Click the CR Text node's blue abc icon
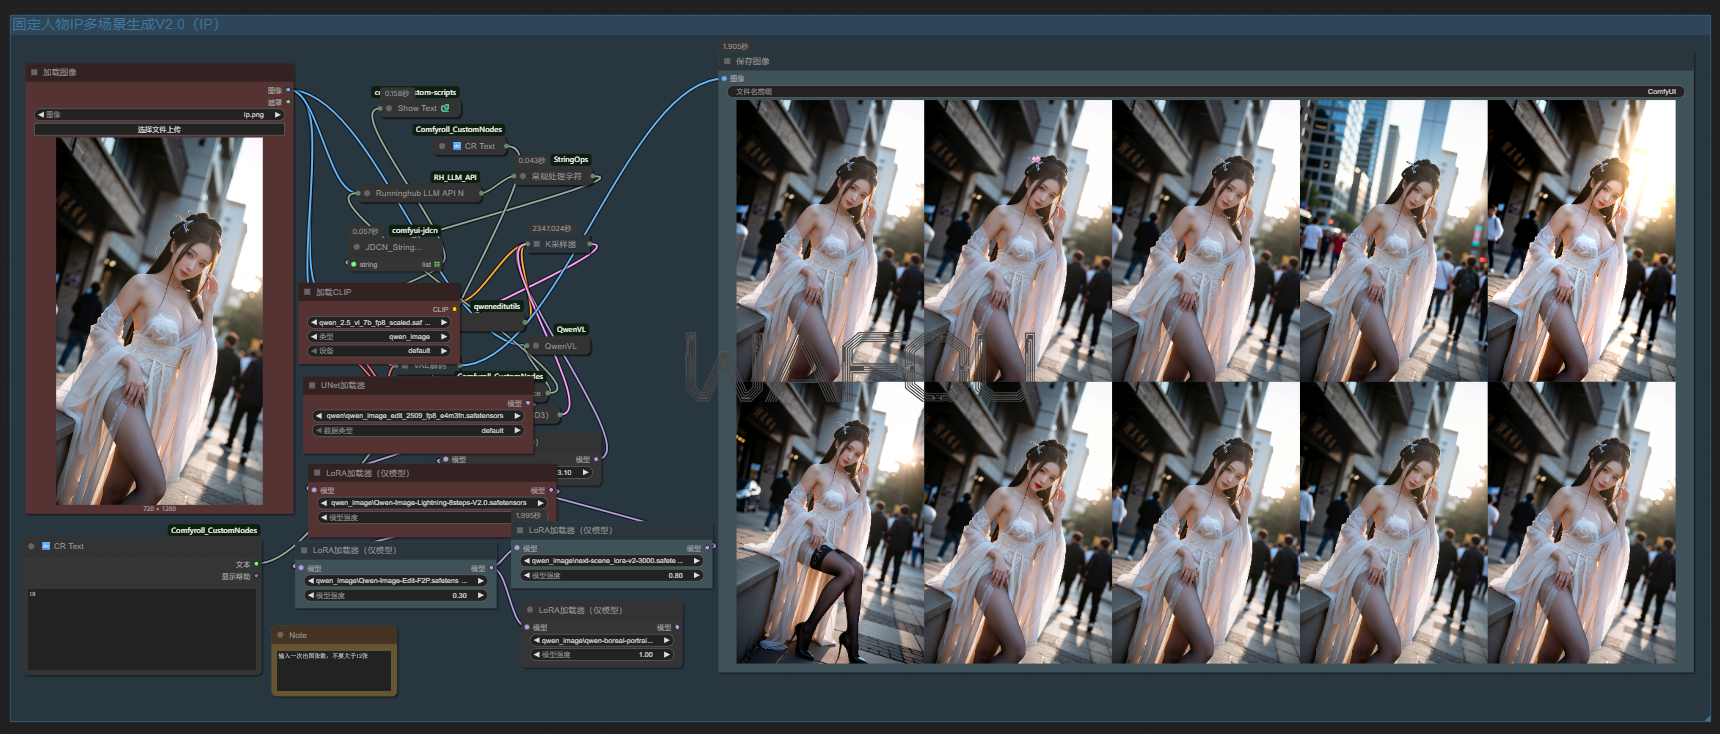The width and height of the screenshot is (1720, 734). tap(457, 146)
